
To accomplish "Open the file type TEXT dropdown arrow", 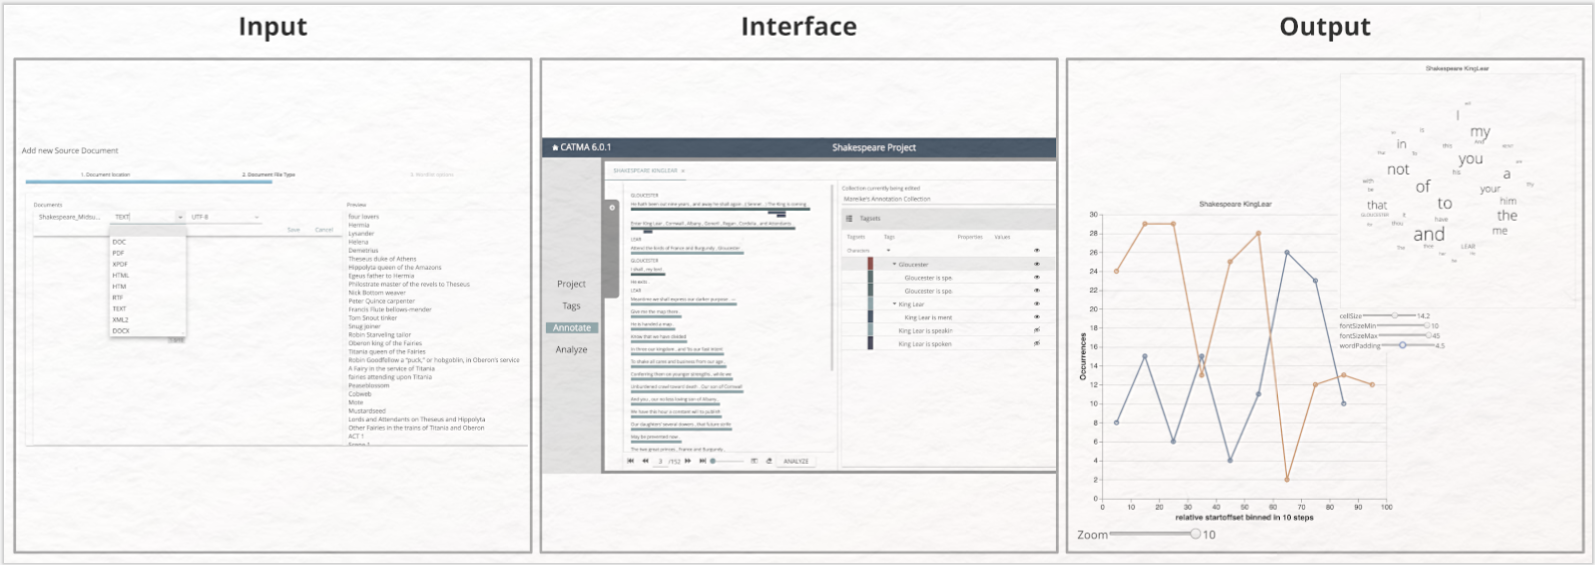I will click(x=180, y=217).
